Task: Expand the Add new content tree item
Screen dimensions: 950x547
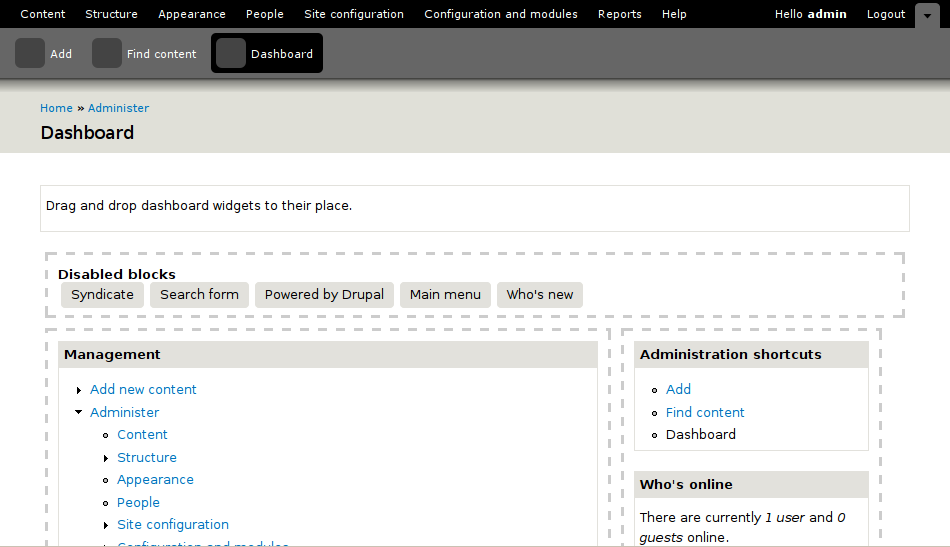Action: (x=79, y=390)
